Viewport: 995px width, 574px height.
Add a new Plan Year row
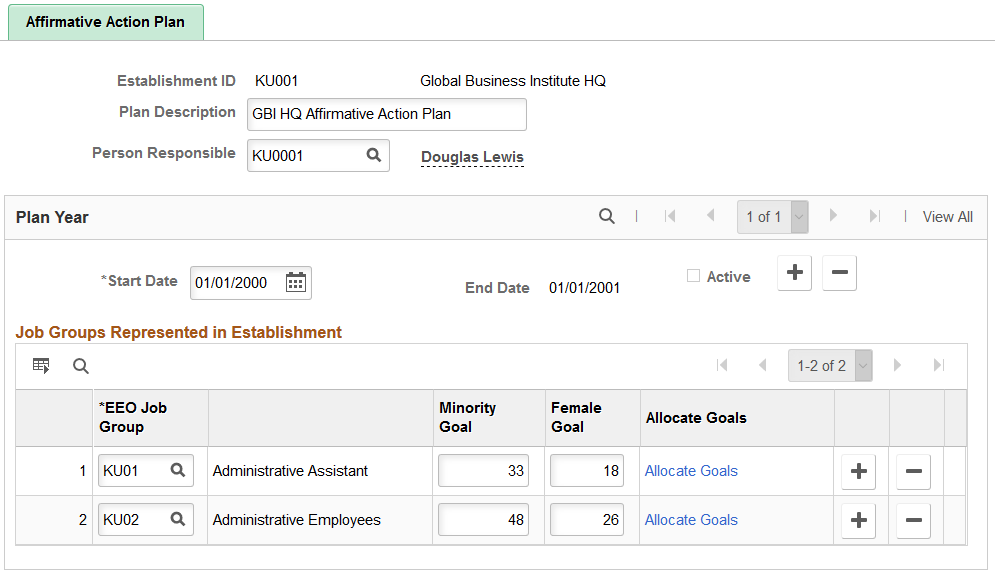tap(794, 273)
